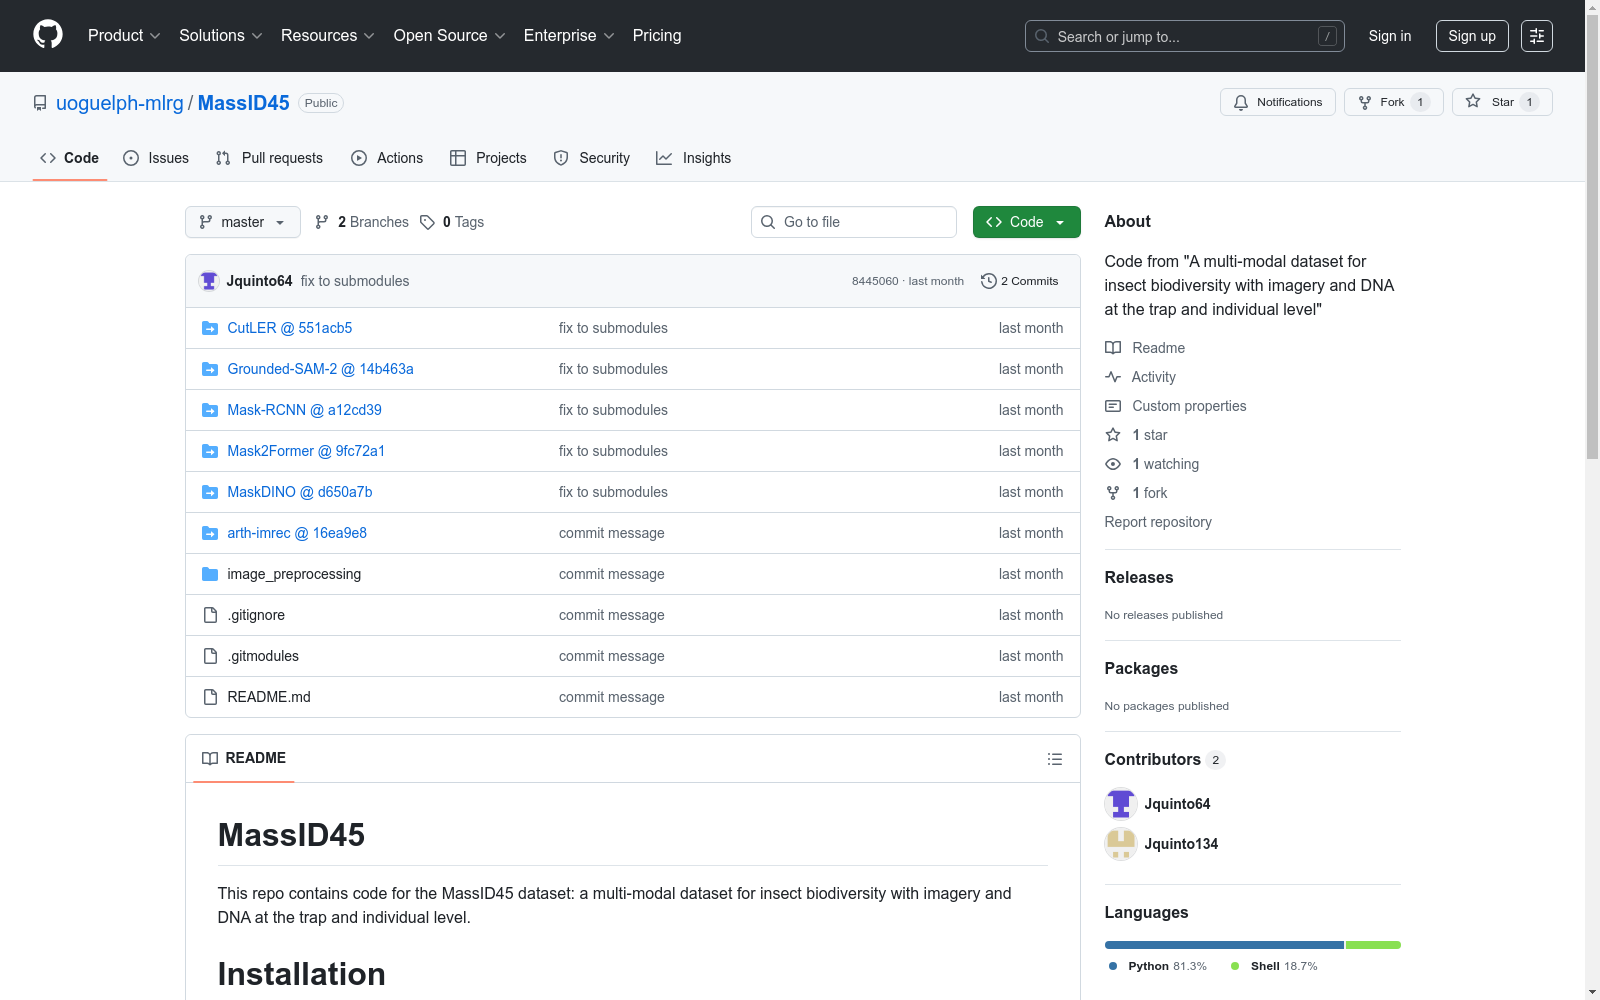Click the watching eye icon
1600x1000 pixels.
(x=1113, y=464)
